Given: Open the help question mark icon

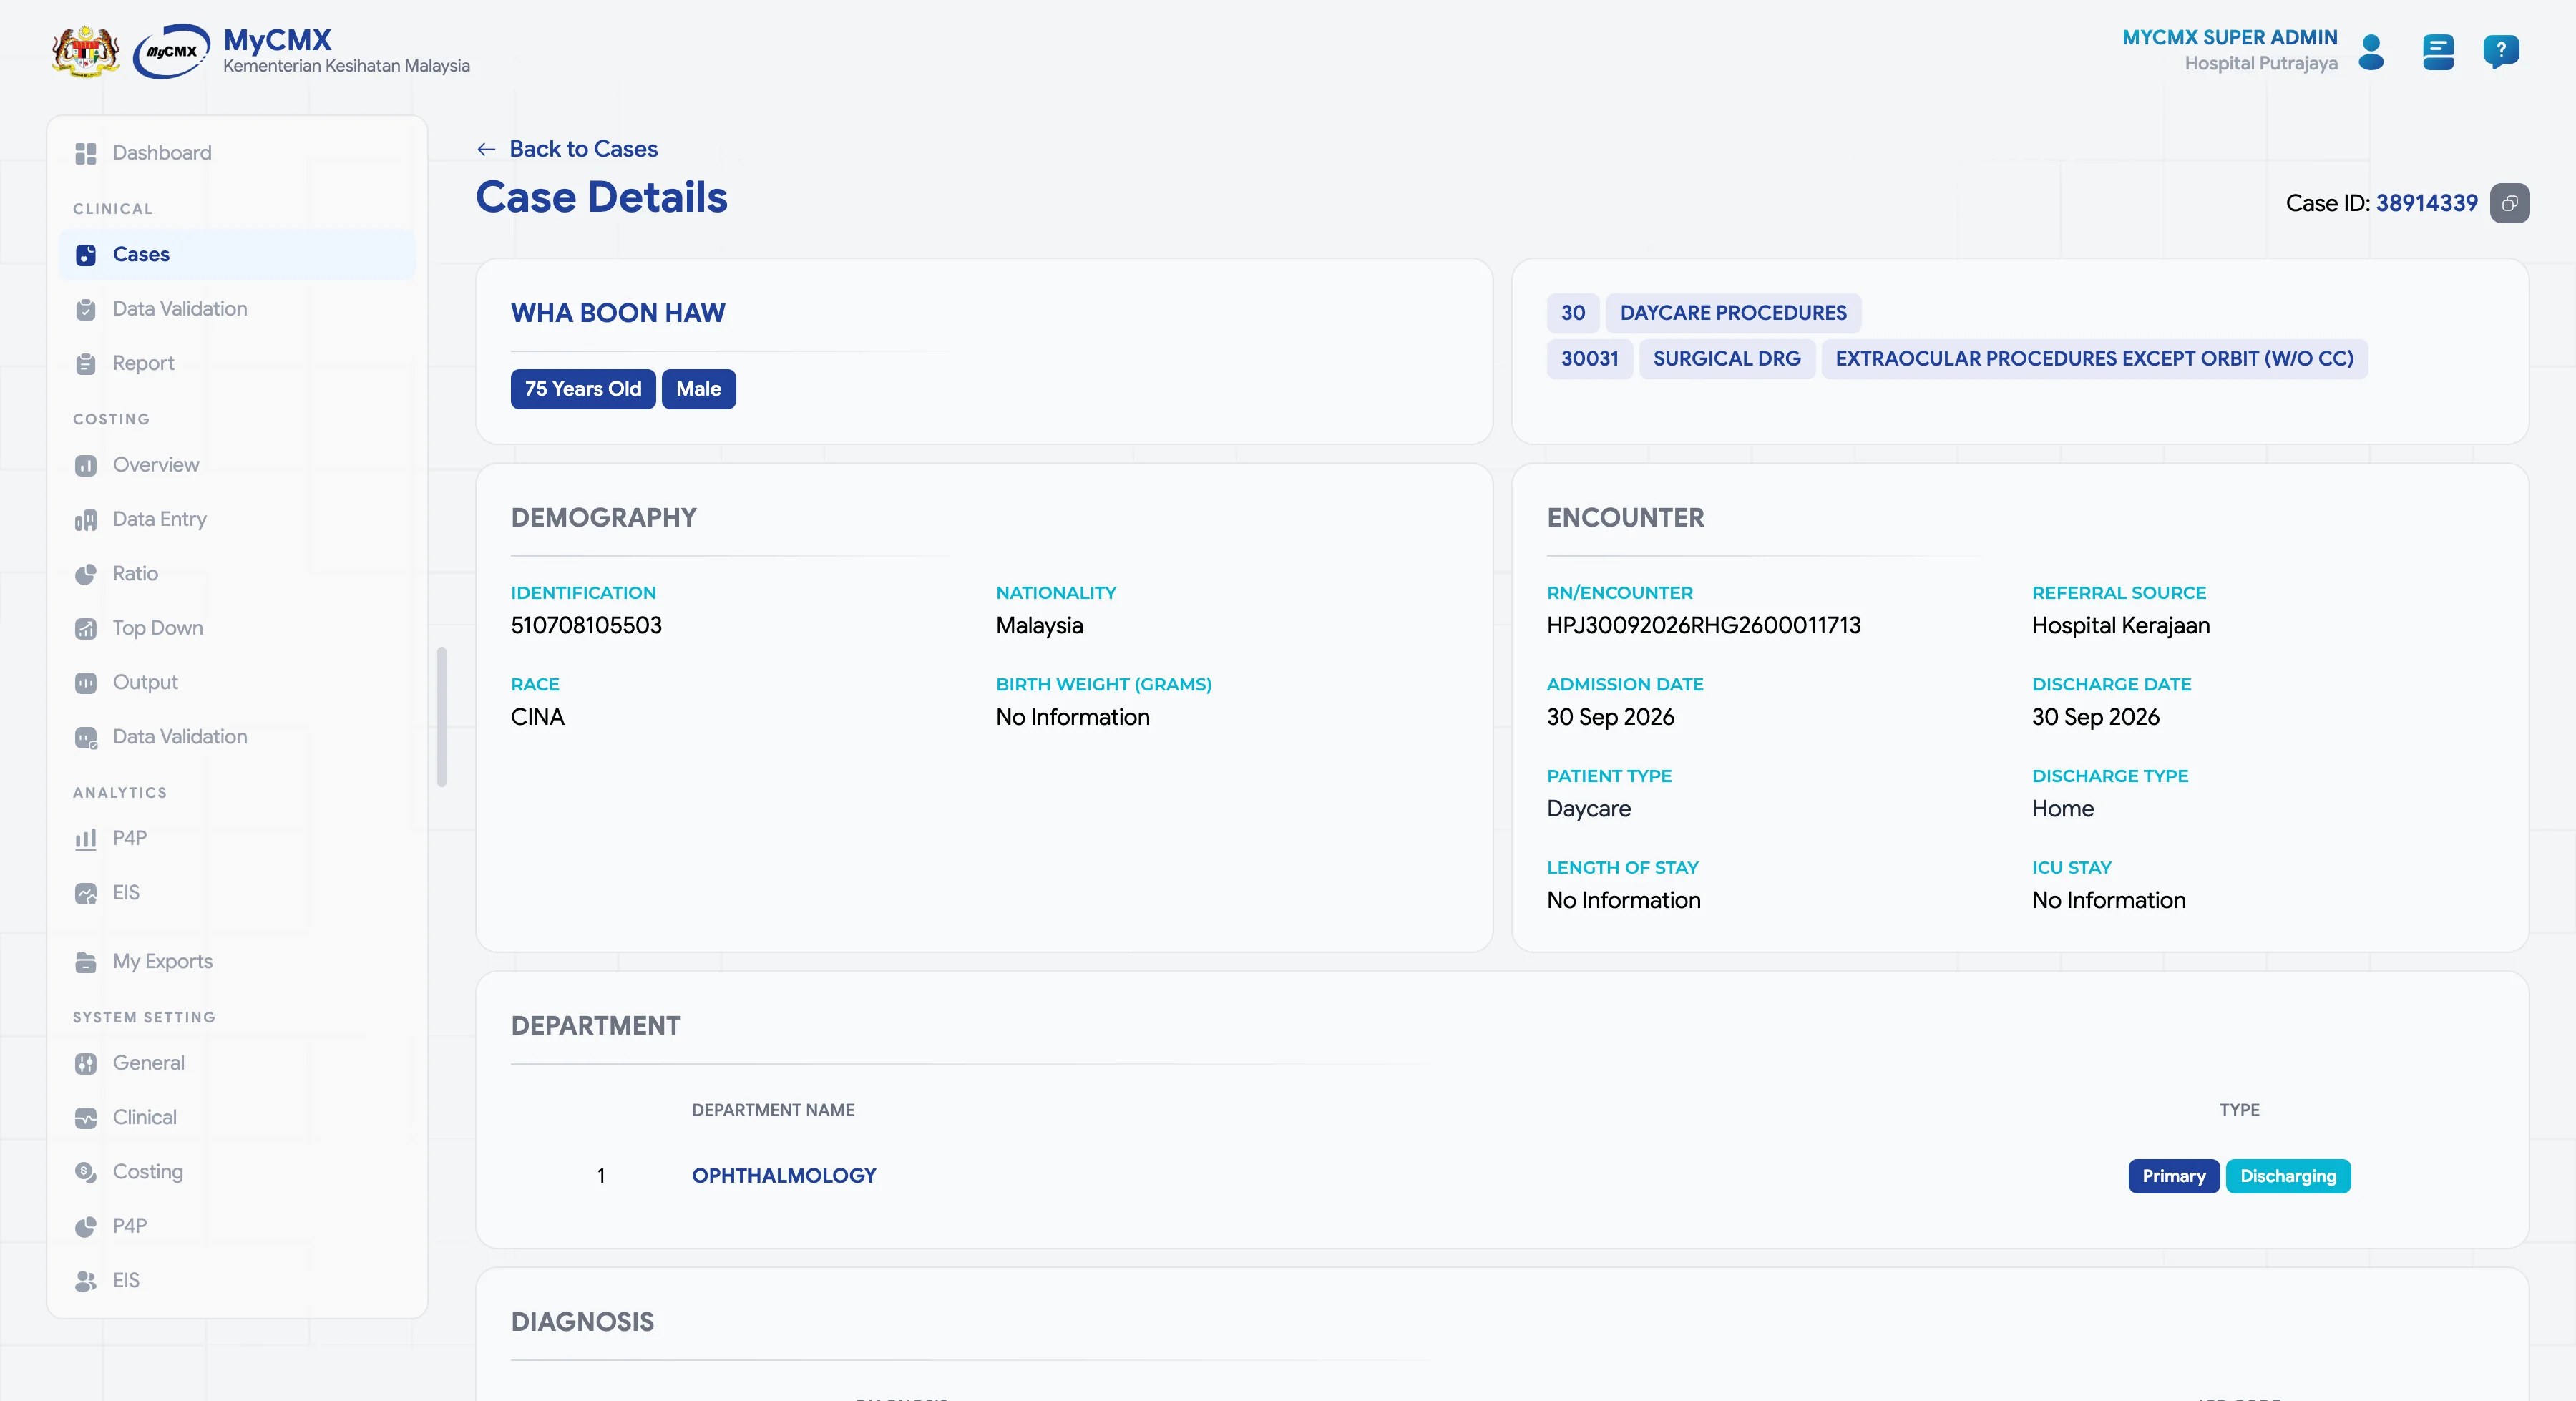Looking at the screenshot, I should tap(2501, 51).
